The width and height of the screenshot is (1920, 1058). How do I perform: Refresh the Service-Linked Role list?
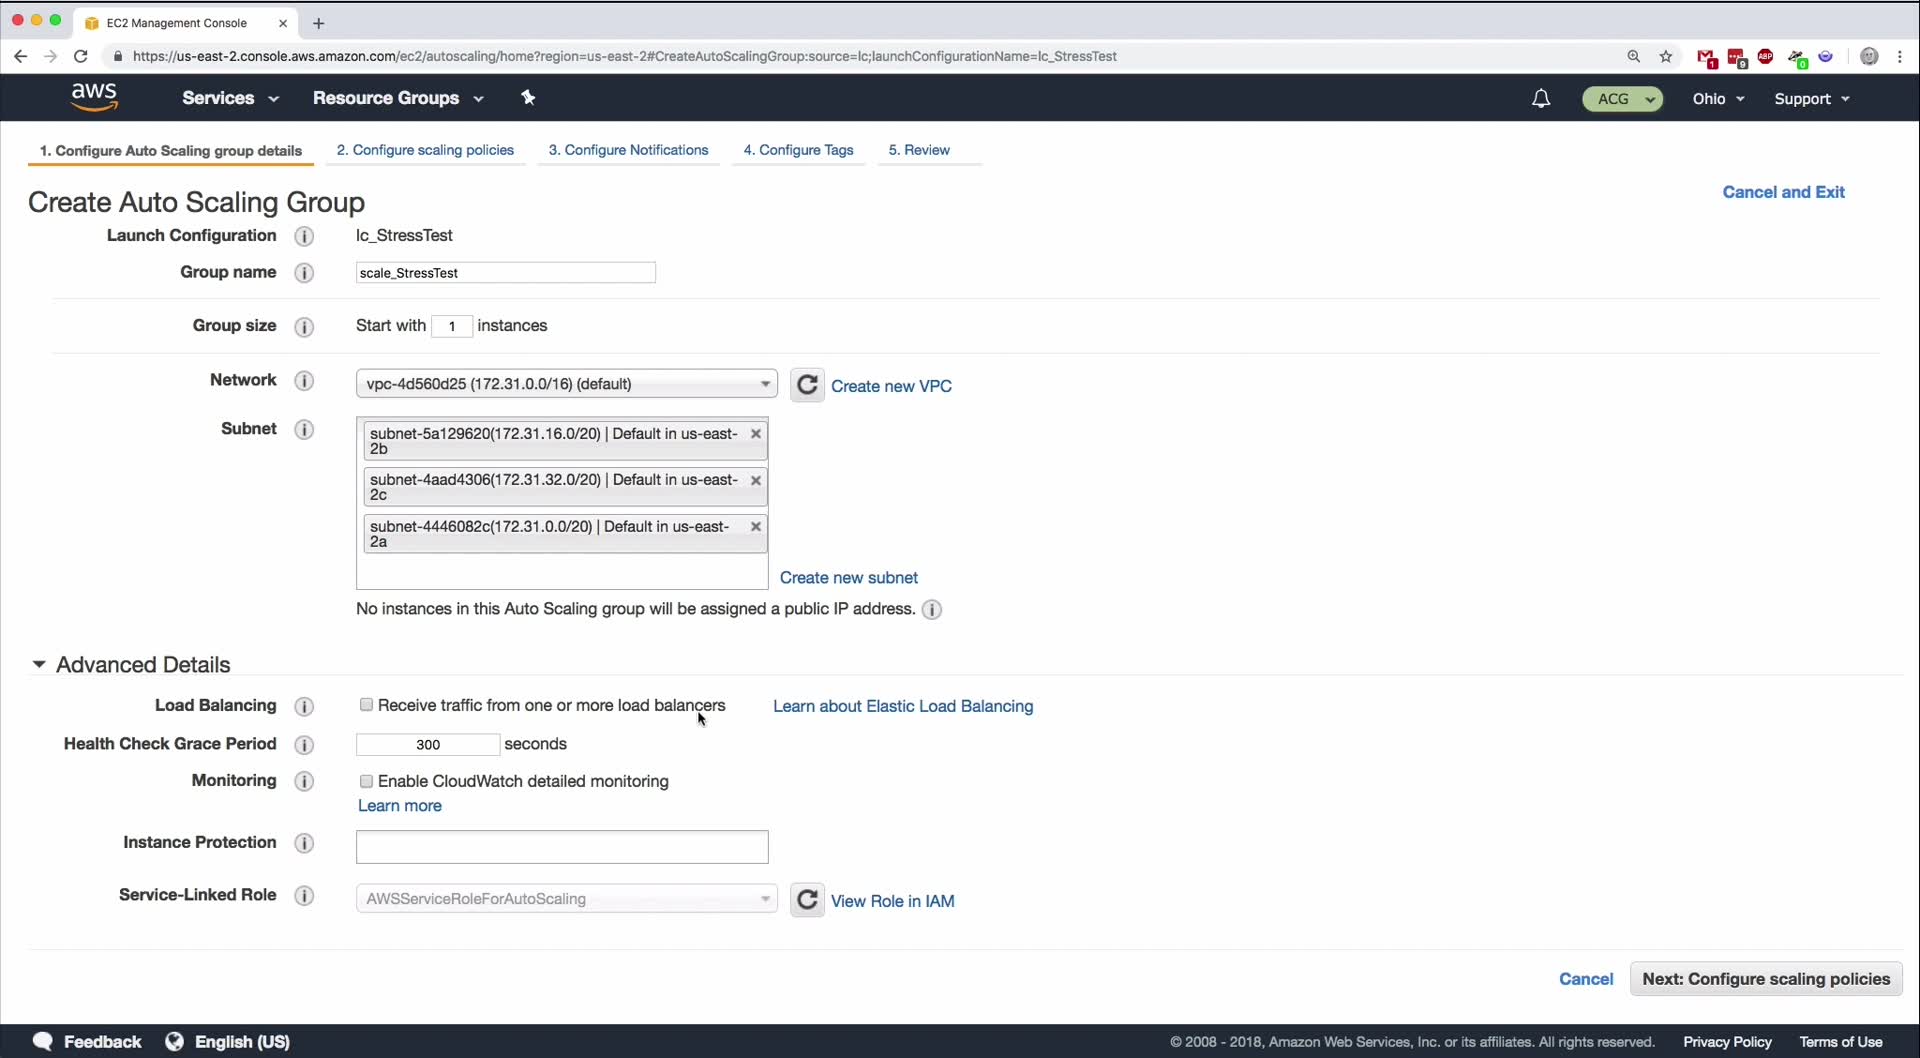[x=807, y=900]
